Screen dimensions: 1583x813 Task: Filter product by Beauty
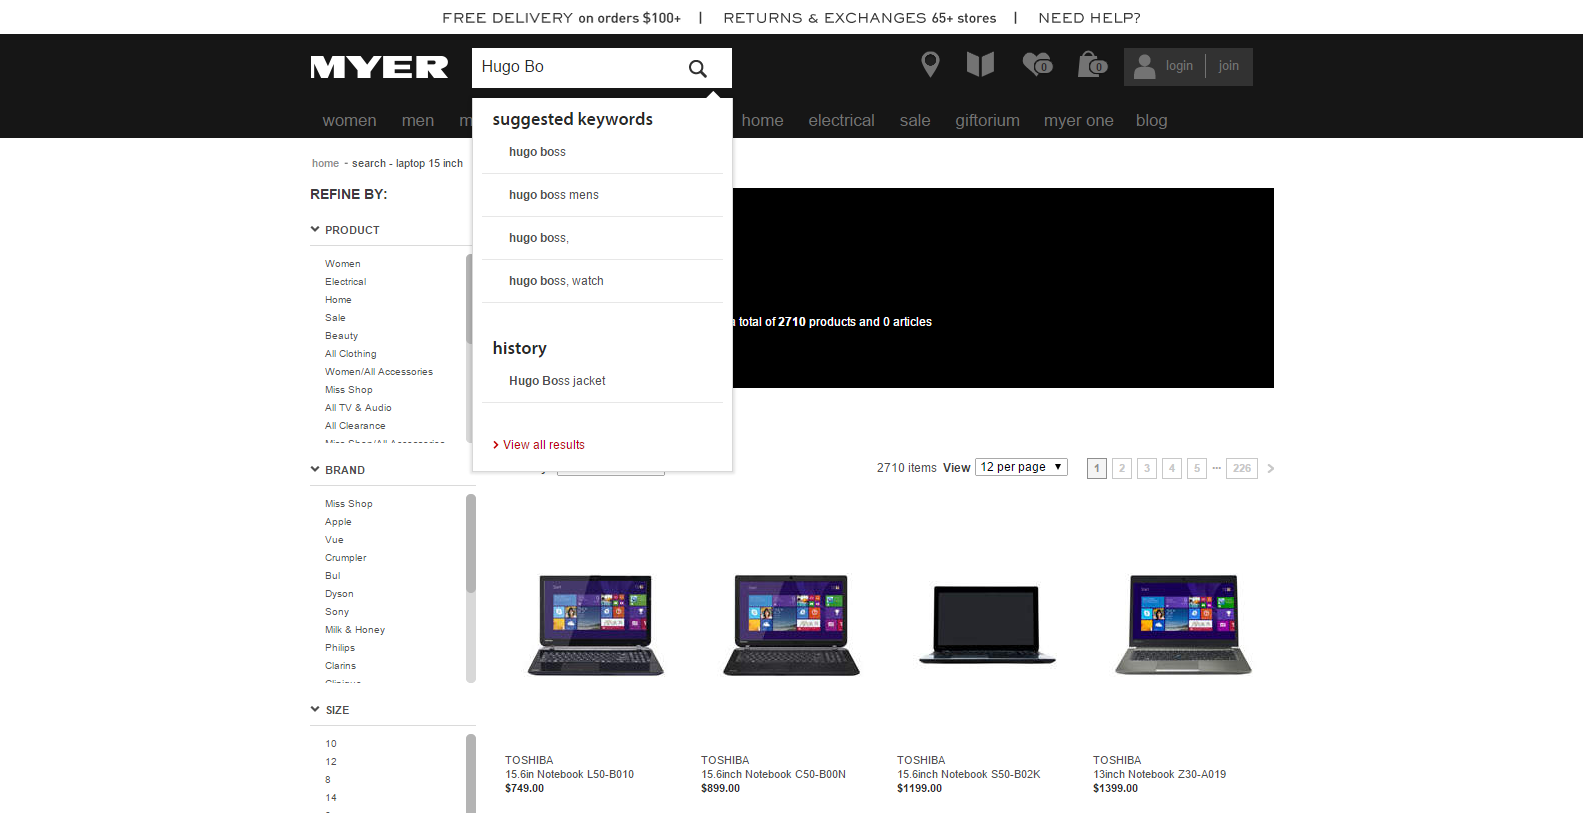click(341, 336)
